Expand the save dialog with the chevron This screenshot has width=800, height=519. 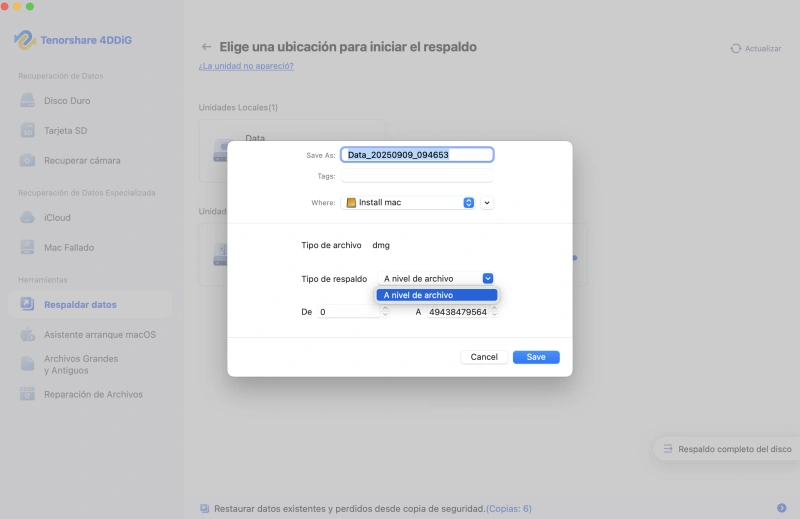point(487,203)
